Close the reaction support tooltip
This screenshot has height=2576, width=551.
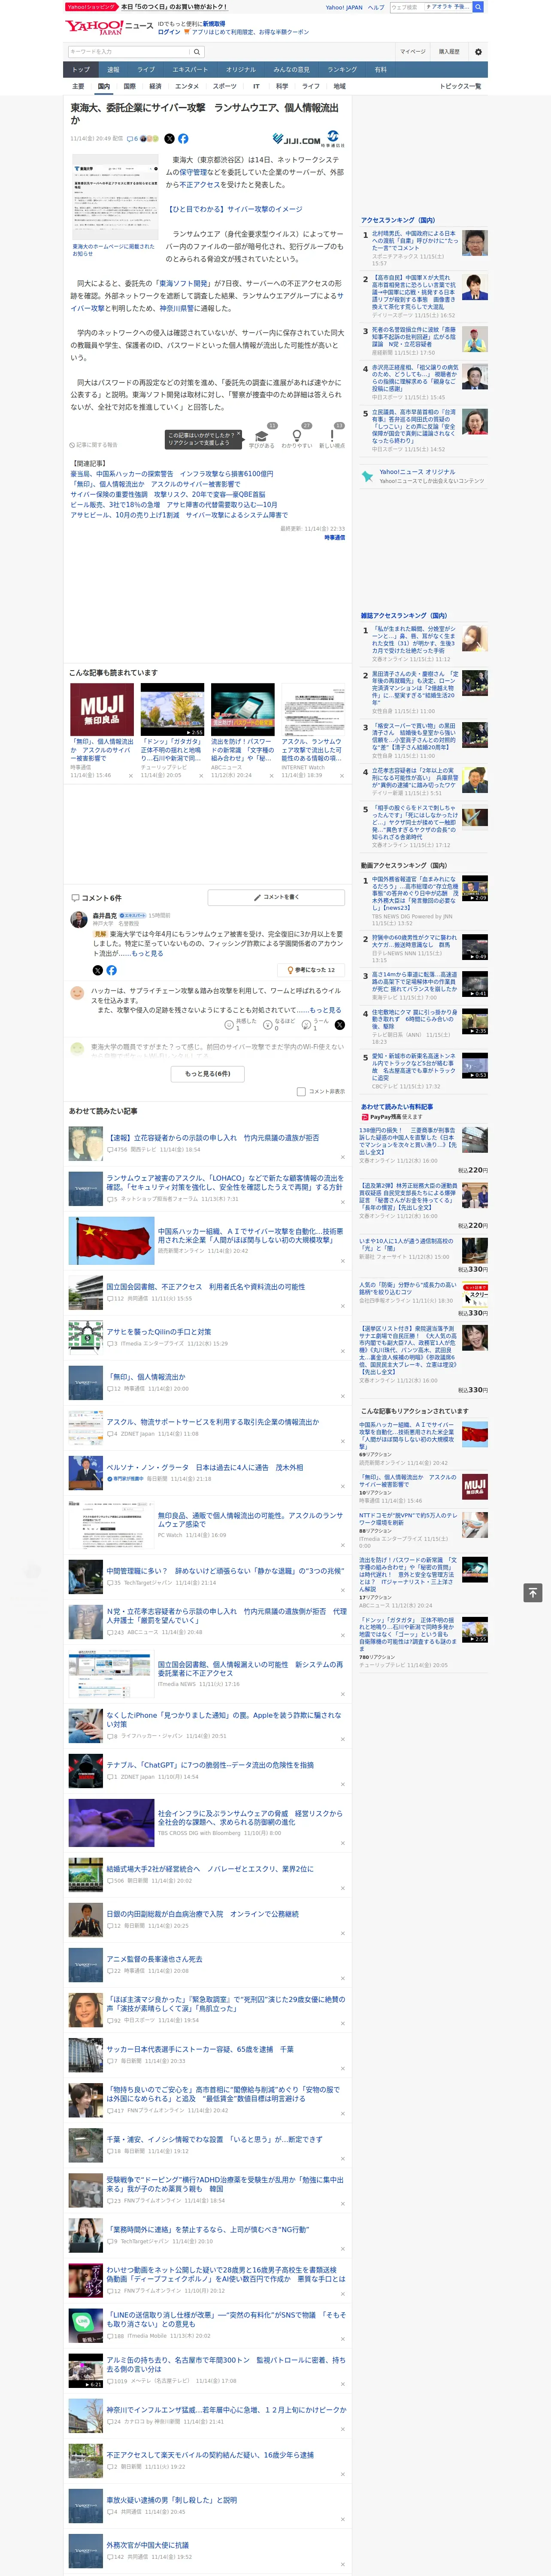tap(238, 435)
